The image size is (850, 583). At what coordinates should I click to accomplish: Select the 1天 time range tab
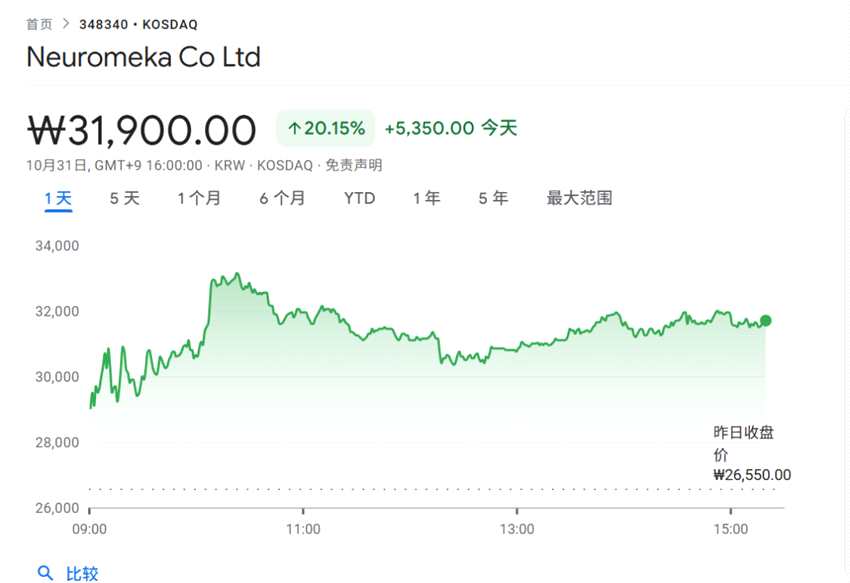pyautogui.click(x=58, y=198)
